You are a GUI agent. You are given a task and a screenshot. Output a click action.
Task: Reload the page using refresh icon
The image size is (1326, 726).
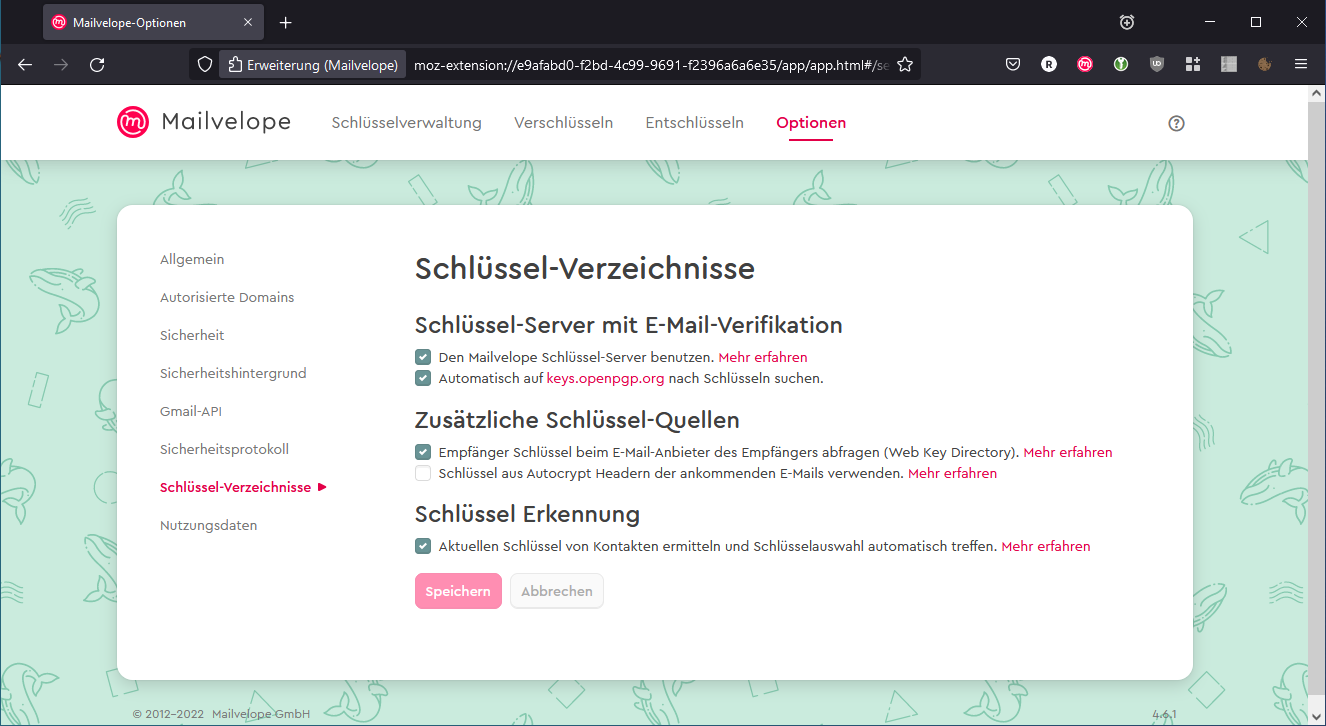[97, 64]
